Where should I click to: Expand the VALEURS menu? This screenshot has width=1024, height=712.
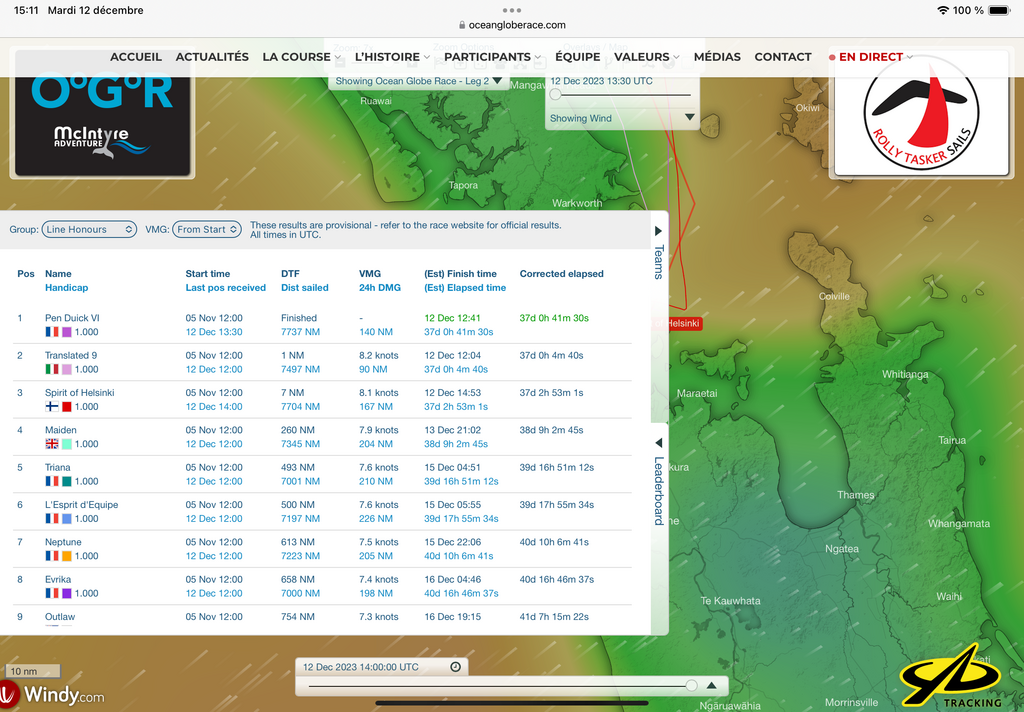tap(647, 57)
